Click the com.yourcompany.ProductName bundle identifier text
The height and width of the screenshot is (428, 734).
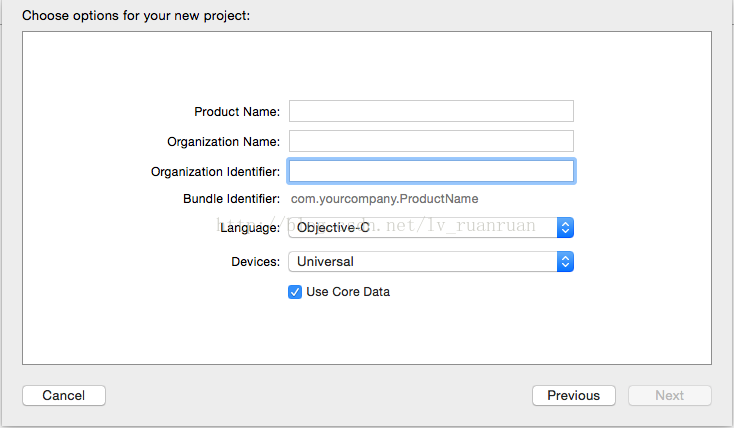click(x=384, y=199)
